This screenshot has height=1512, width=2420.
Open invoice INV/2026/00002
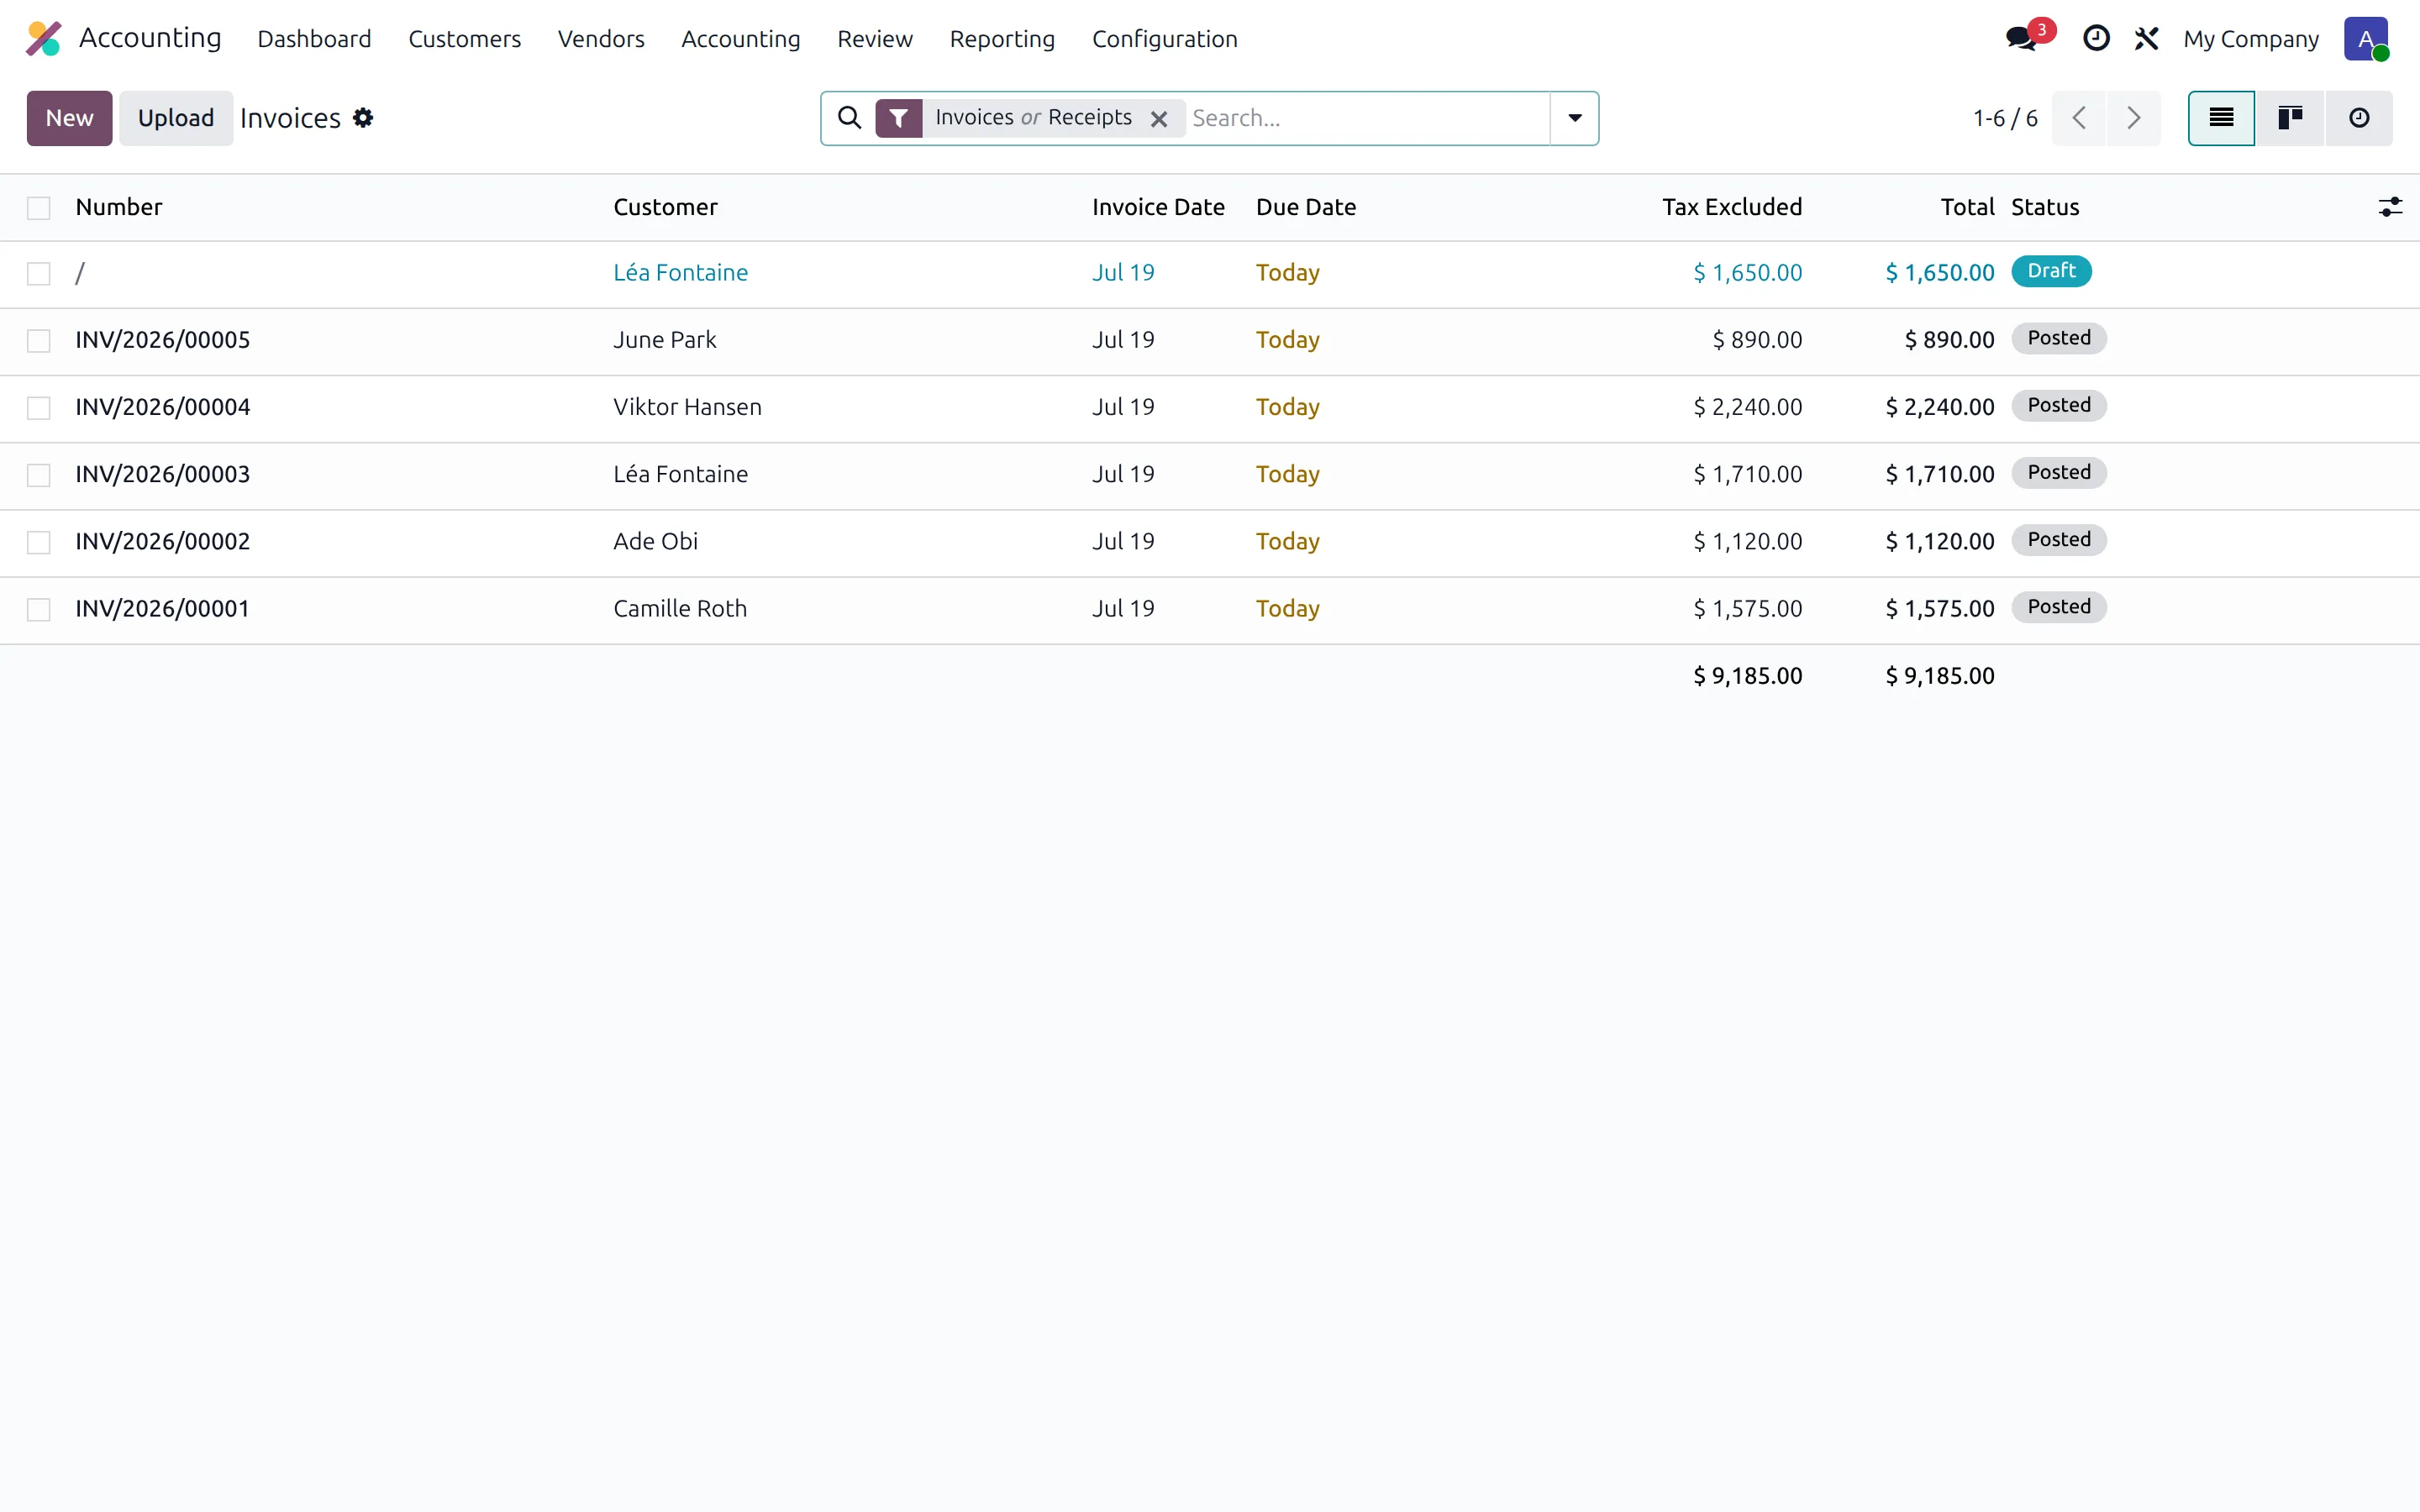(162, 541)
